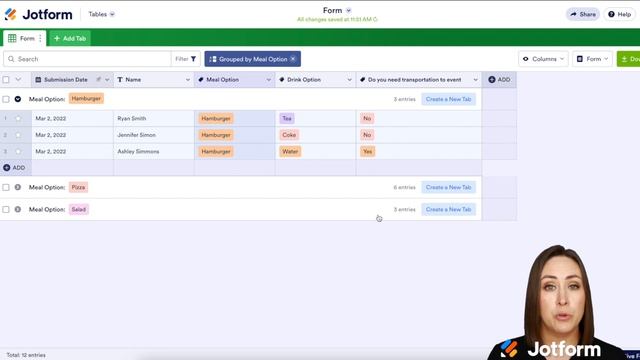
Task: Click the Name column text icon
Action: point(120,80)
